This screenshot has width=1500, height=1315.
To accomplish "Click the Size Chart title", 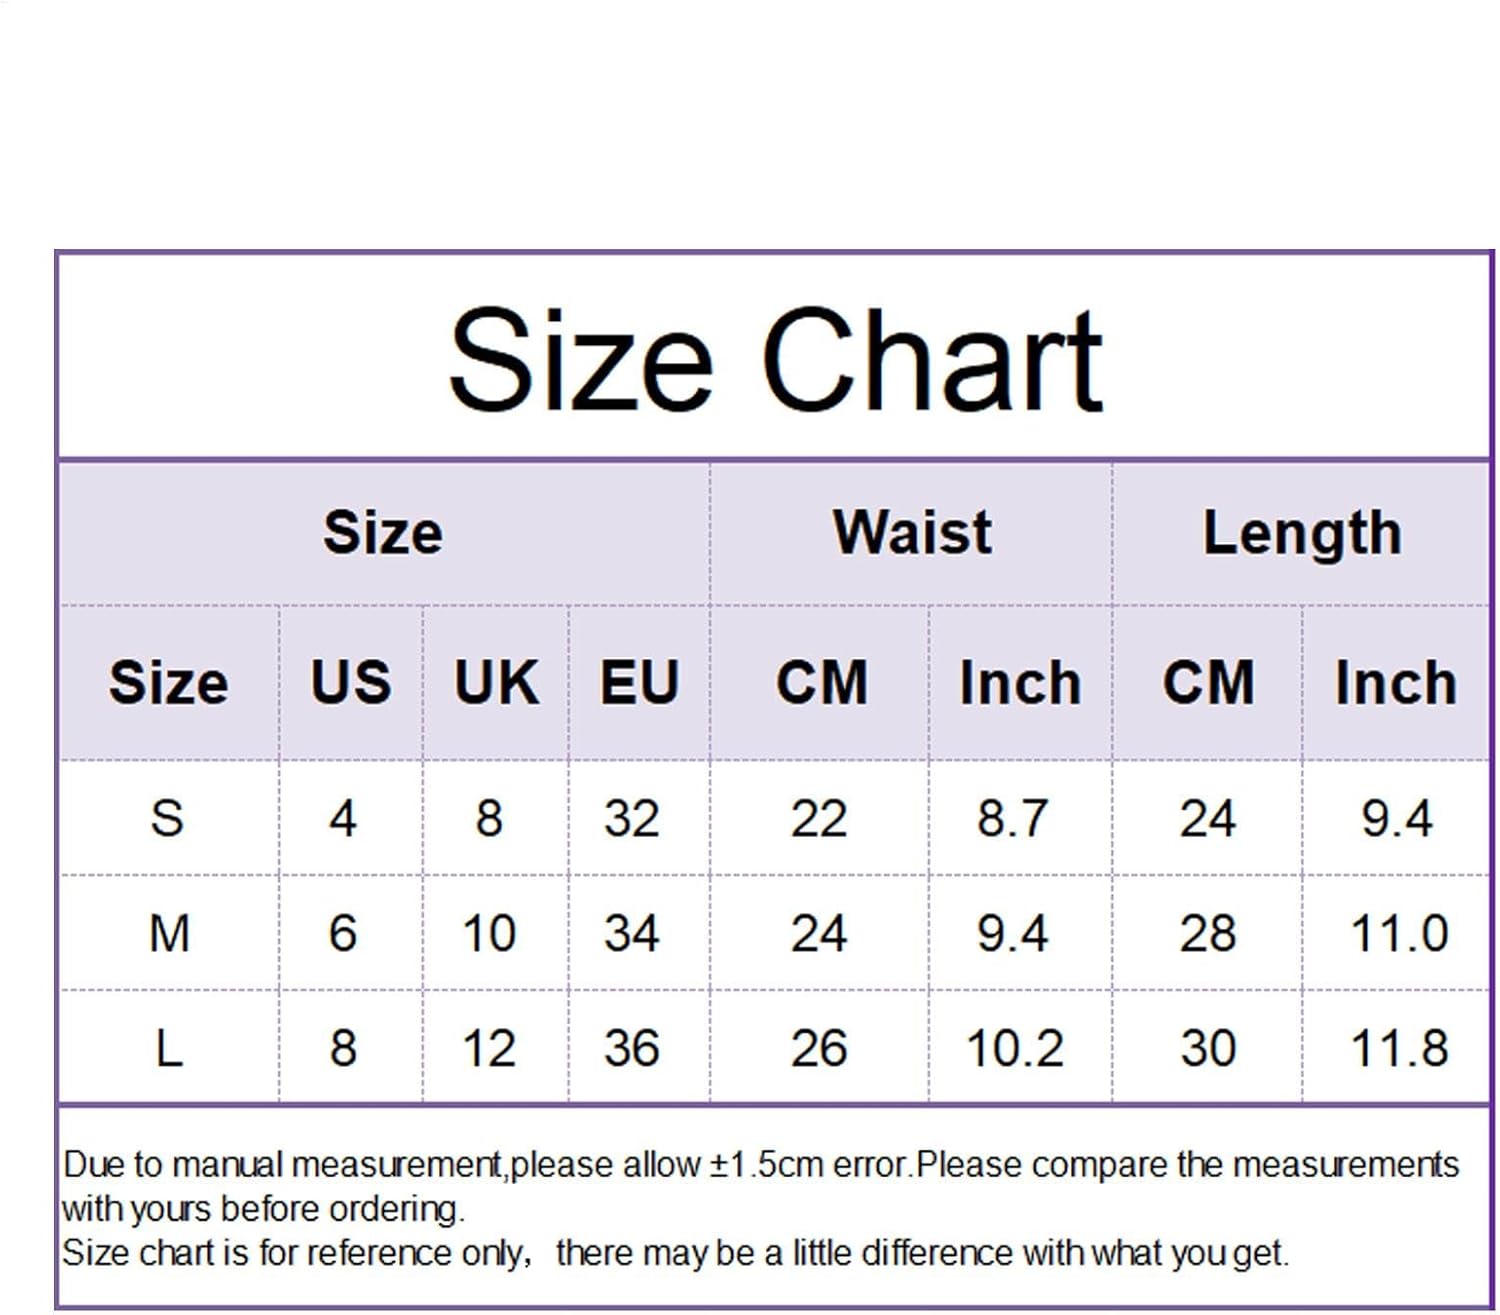I will [x=775, y=360].
